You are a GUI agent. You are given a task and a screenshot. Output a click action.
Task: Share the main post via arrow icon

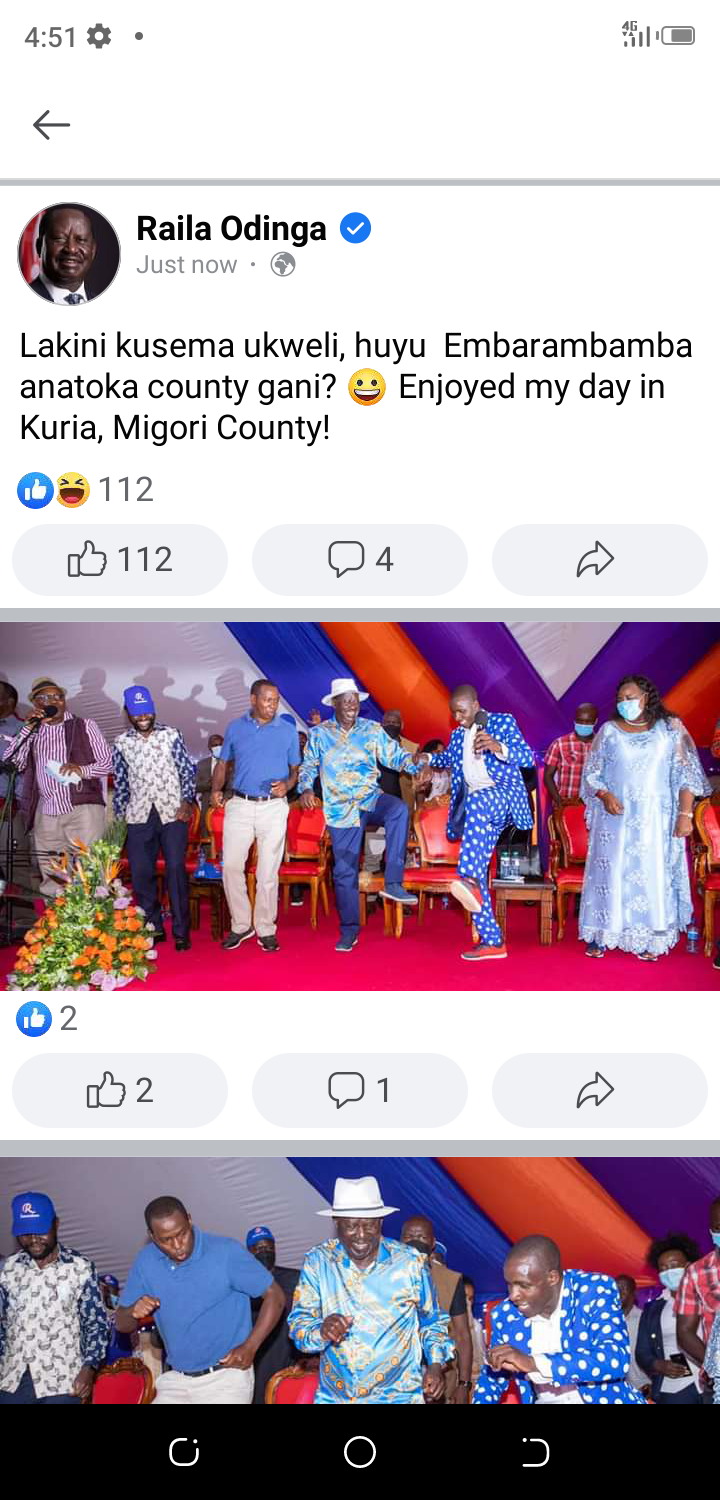pyautogui.click(x=599, y=559)
